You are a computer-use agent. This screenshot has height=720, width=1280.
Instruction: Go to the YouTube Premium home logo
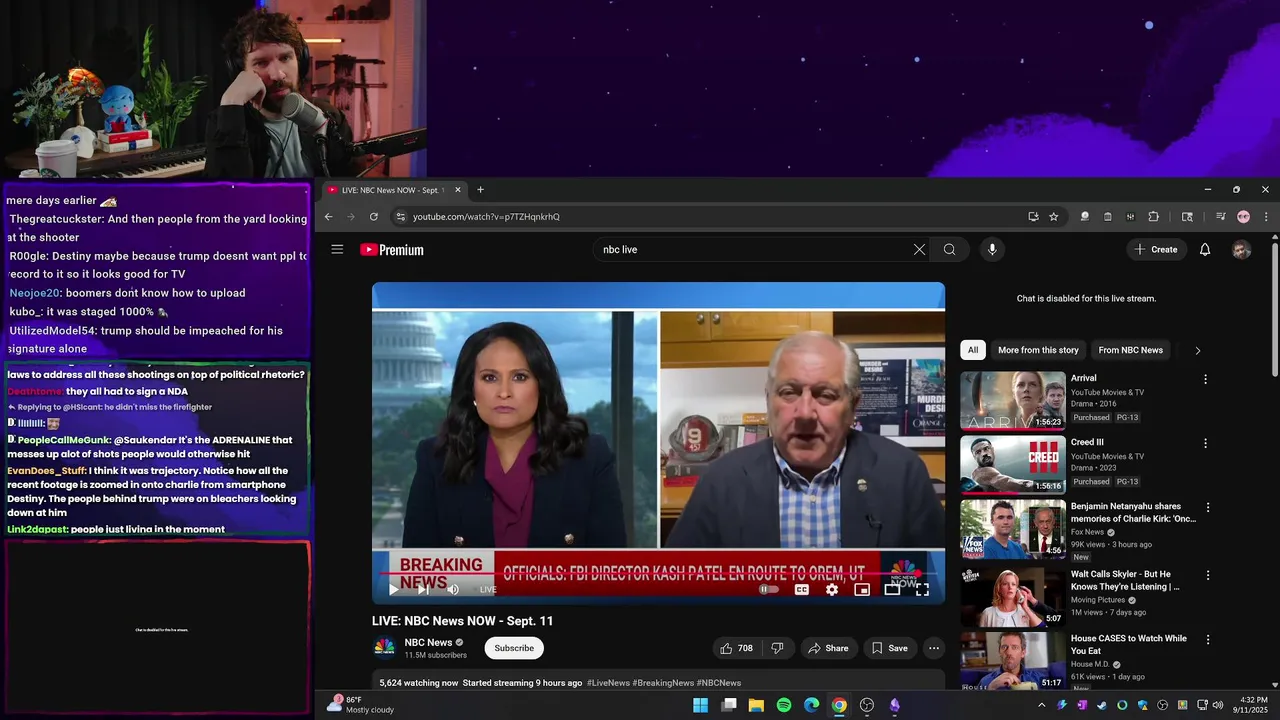(x=392, y=250)
